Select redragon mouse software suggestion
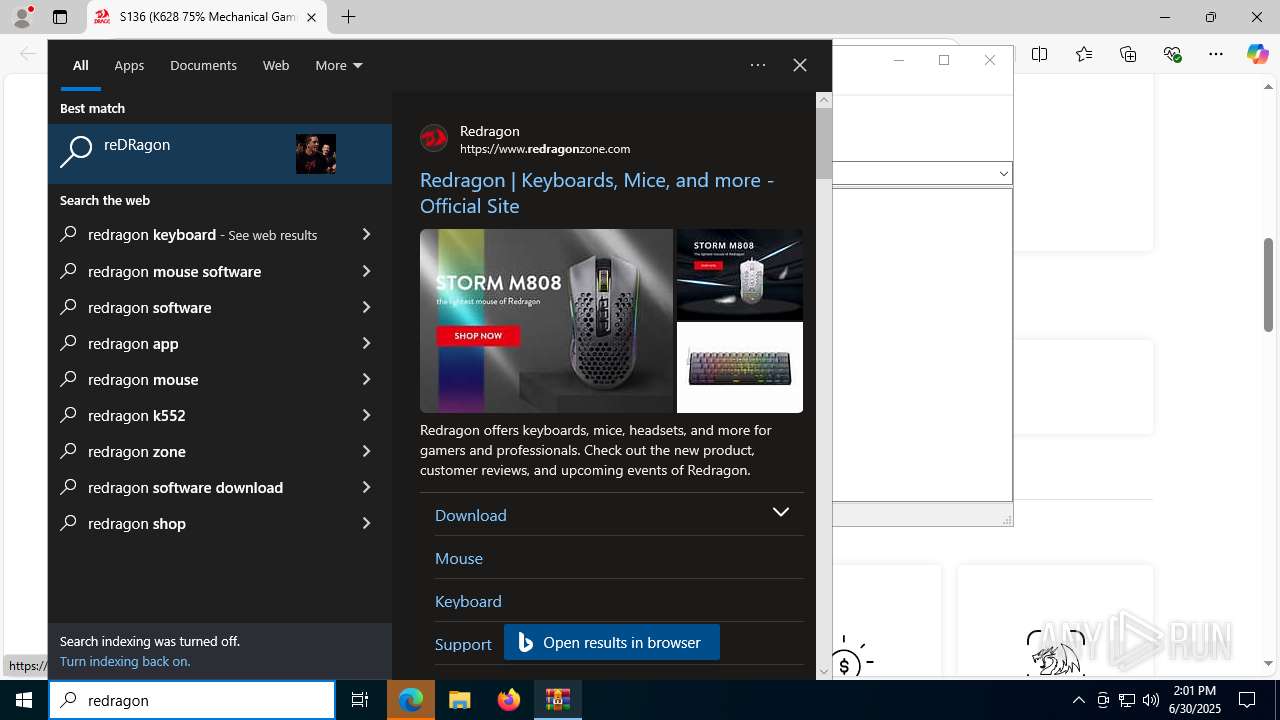Screen dimensions: 1280x720 coord(174,271)
